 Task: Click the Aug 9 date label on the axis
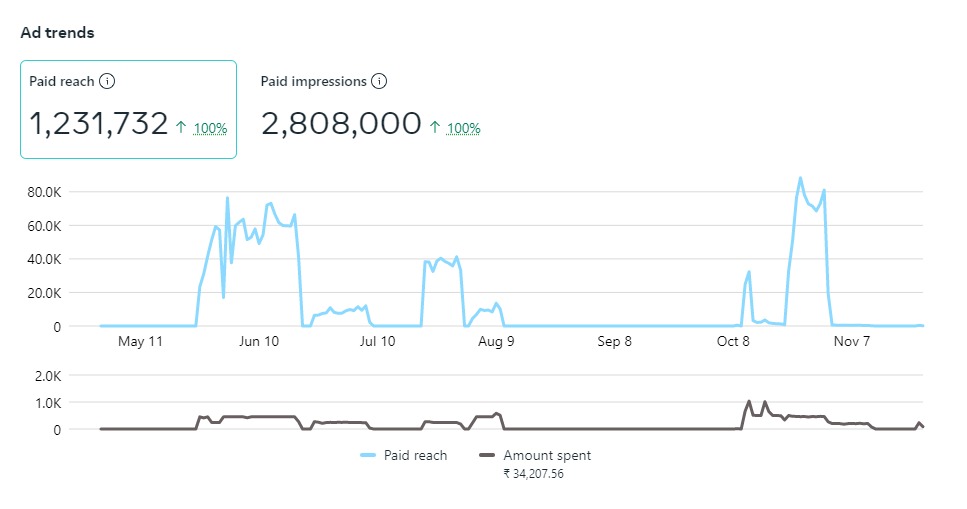[496, 341]
